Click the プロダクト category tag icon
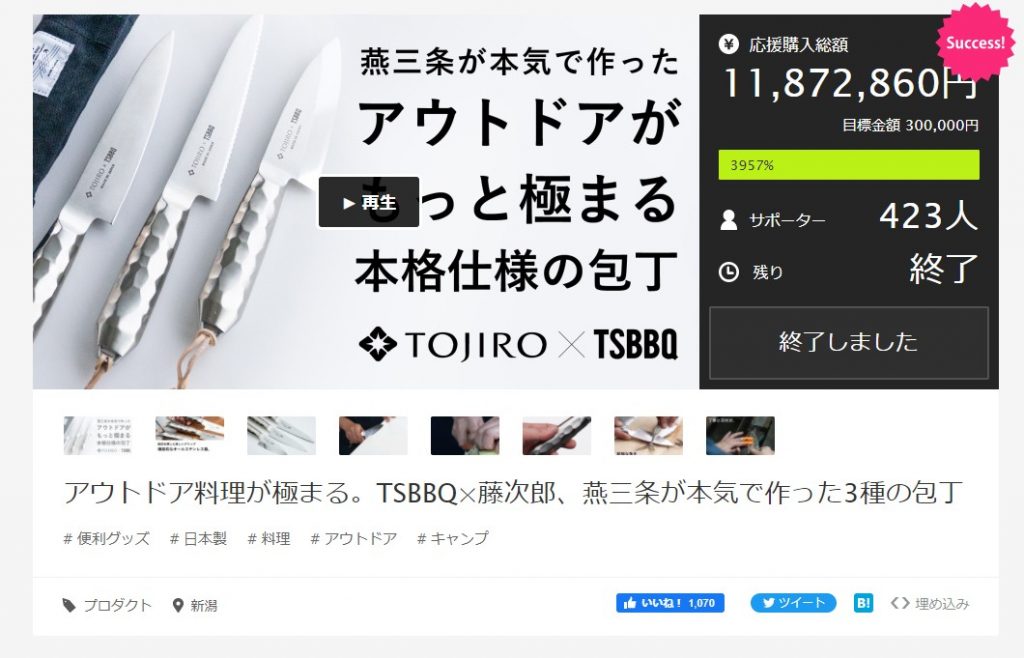This screenshot has height=658, width=1024. (x=69, y=606)
